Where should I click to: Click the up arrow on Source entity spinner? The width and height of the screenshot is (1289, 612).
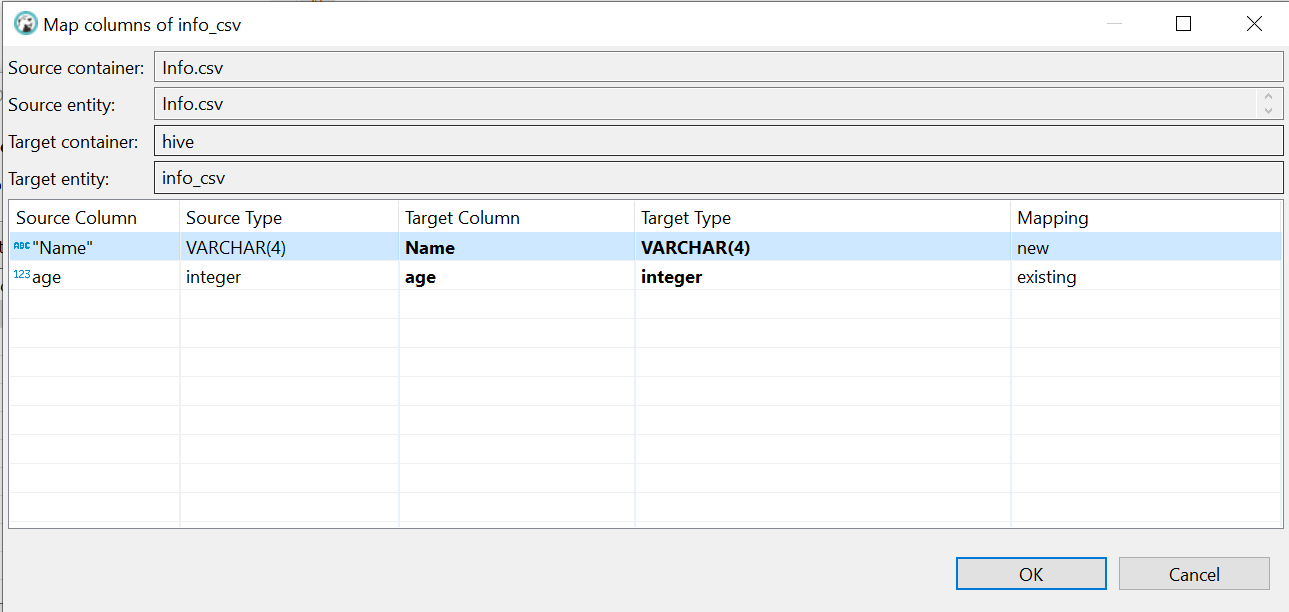click(x=1269, y=97)
